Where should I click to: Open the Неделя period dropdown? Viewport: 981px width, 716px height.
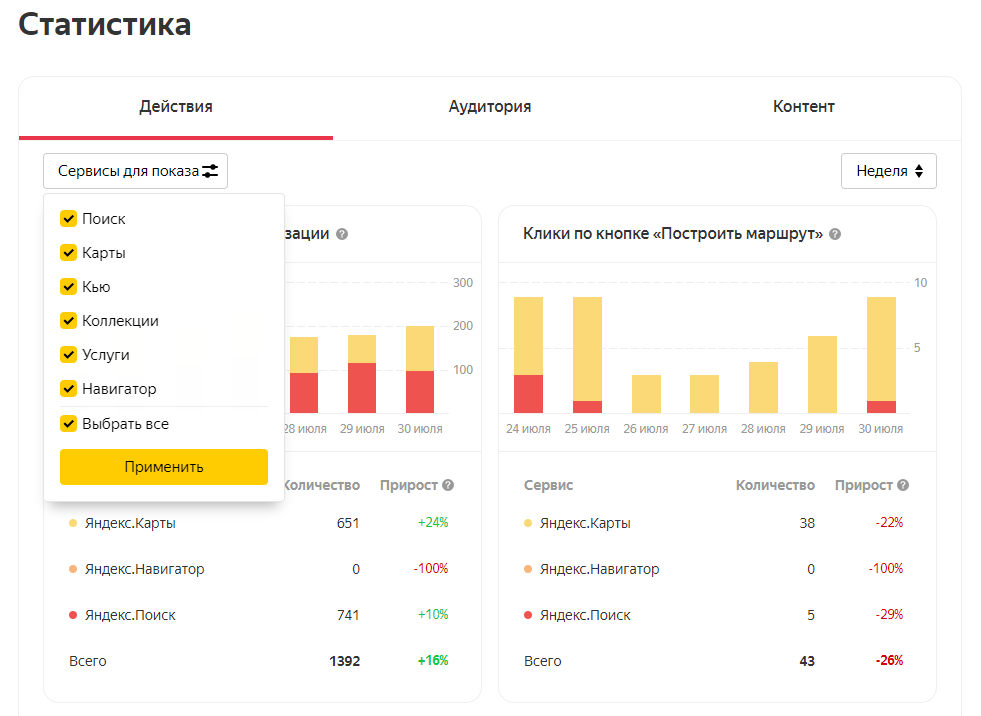pyautogui.click(x=888, y=171)
